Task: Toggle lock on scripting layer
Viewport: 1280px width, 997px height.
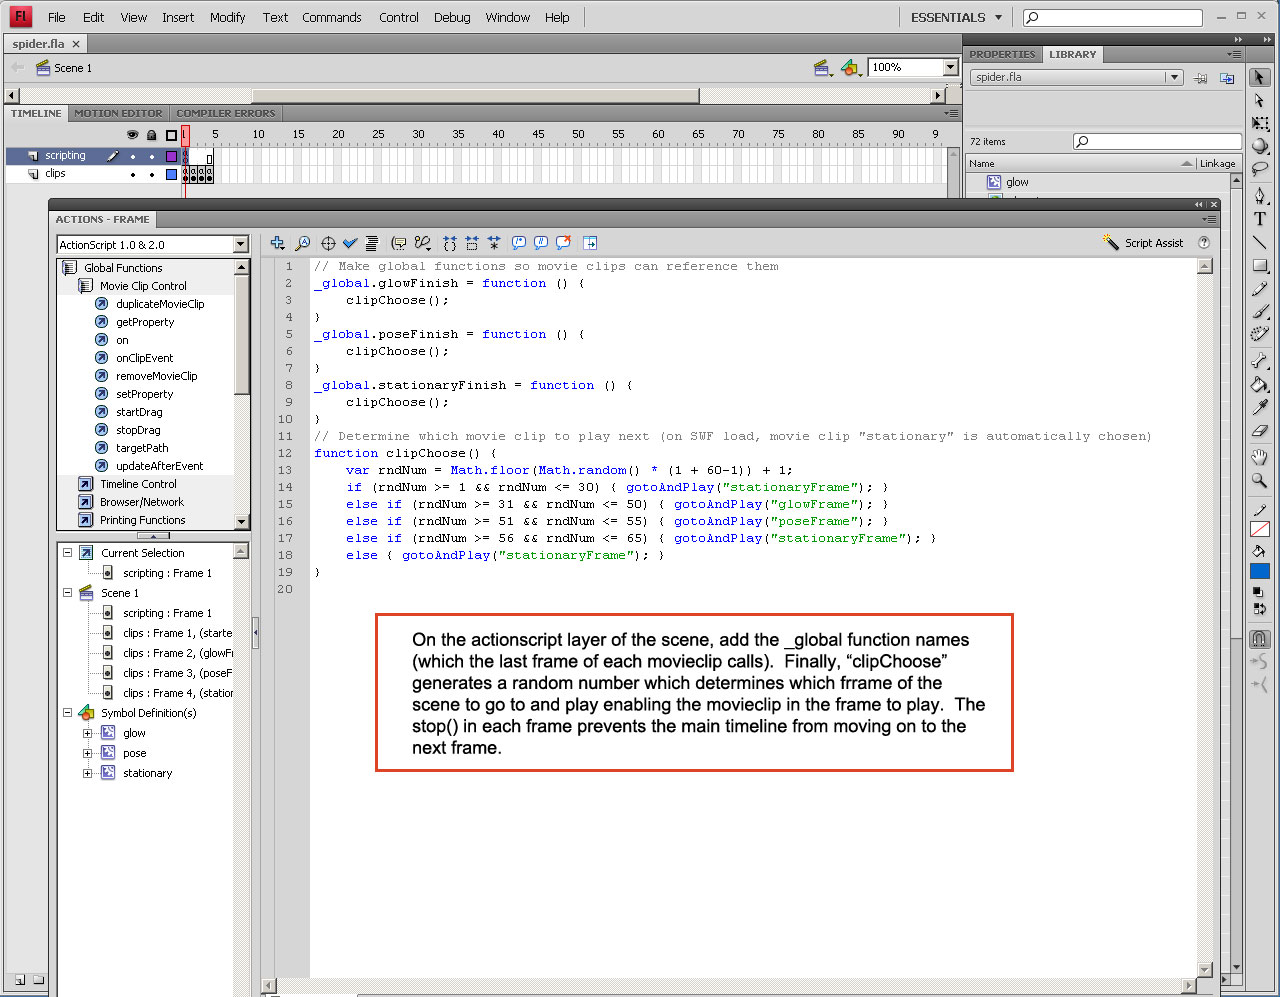Action: point(151,156)
